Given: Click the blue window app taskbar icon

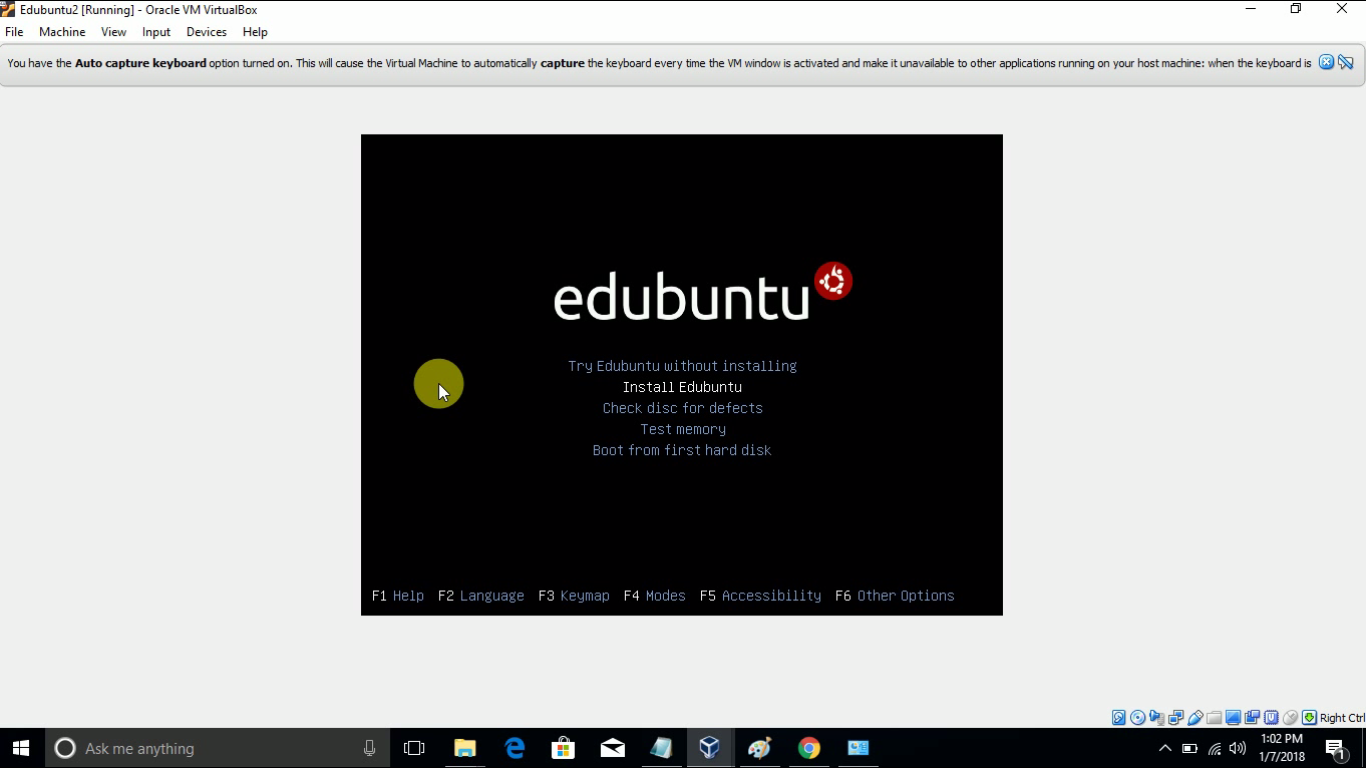Looking at the screenshot, I should [858, 748].
